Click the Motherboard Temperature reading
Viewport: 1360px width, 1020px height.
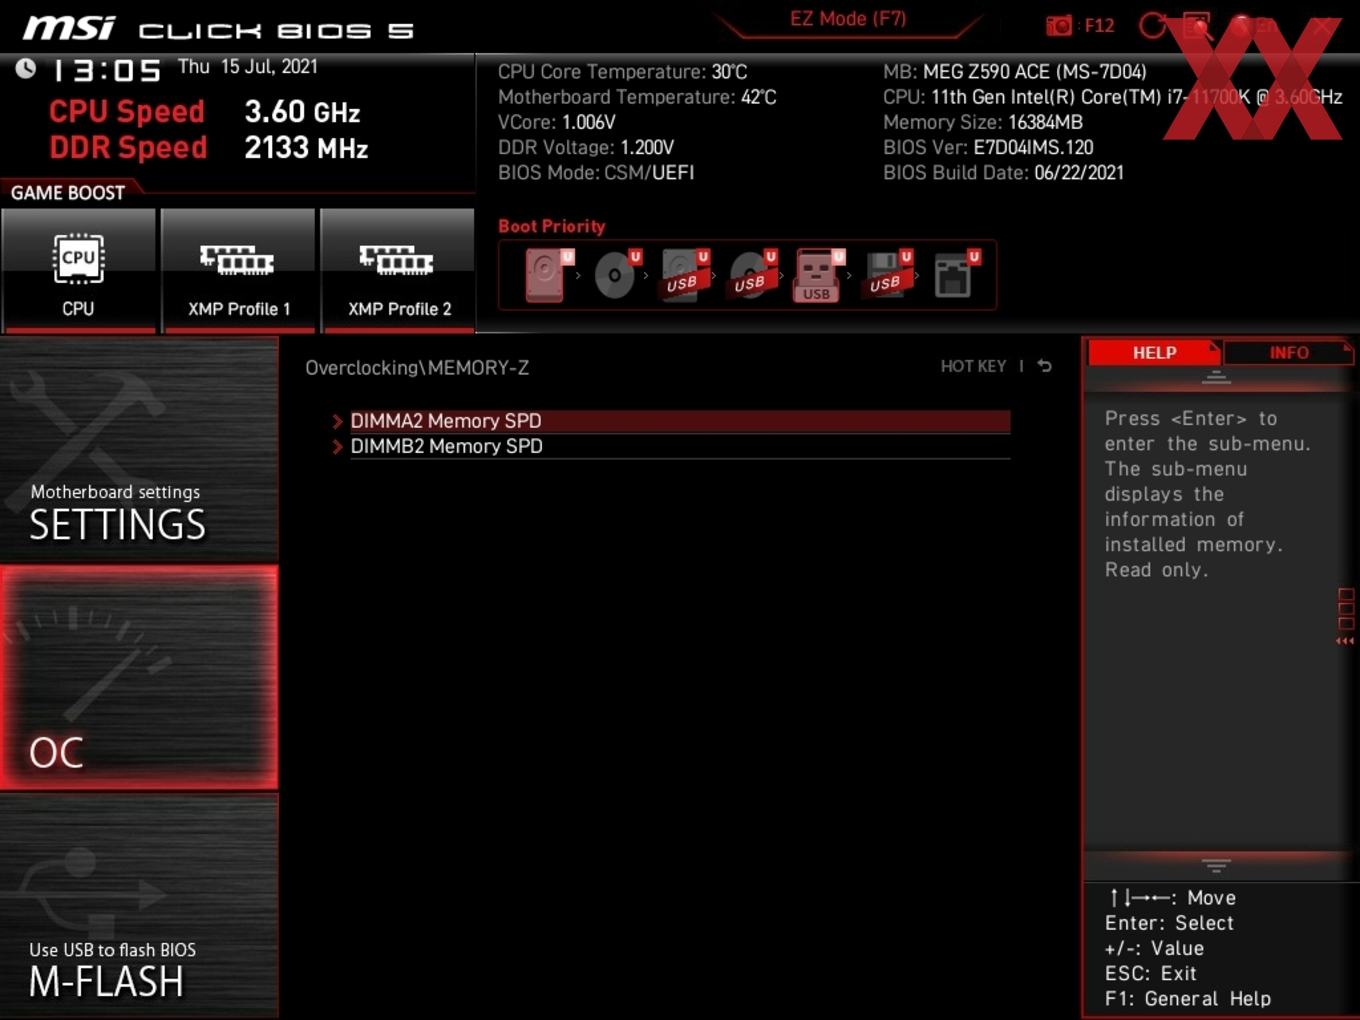point(637,97)
